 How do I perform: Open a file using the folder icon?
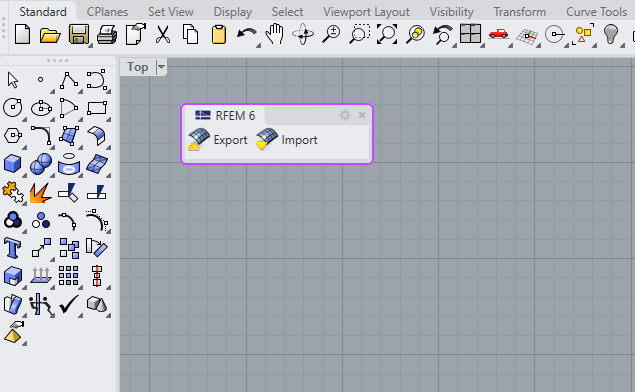[x=50, y=35]
